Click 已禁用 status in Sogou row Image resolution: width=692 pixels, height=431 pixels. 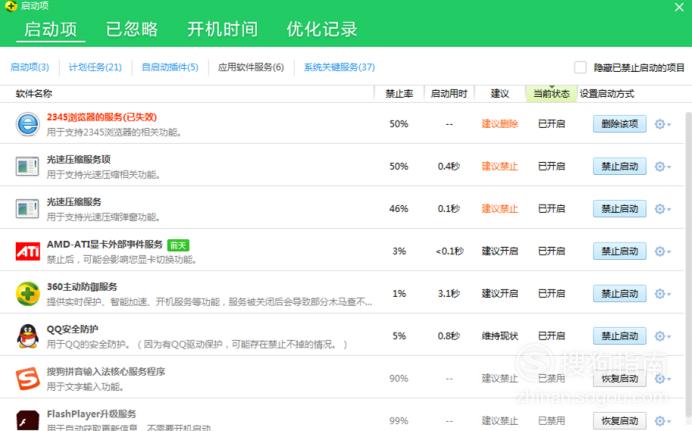551,379
